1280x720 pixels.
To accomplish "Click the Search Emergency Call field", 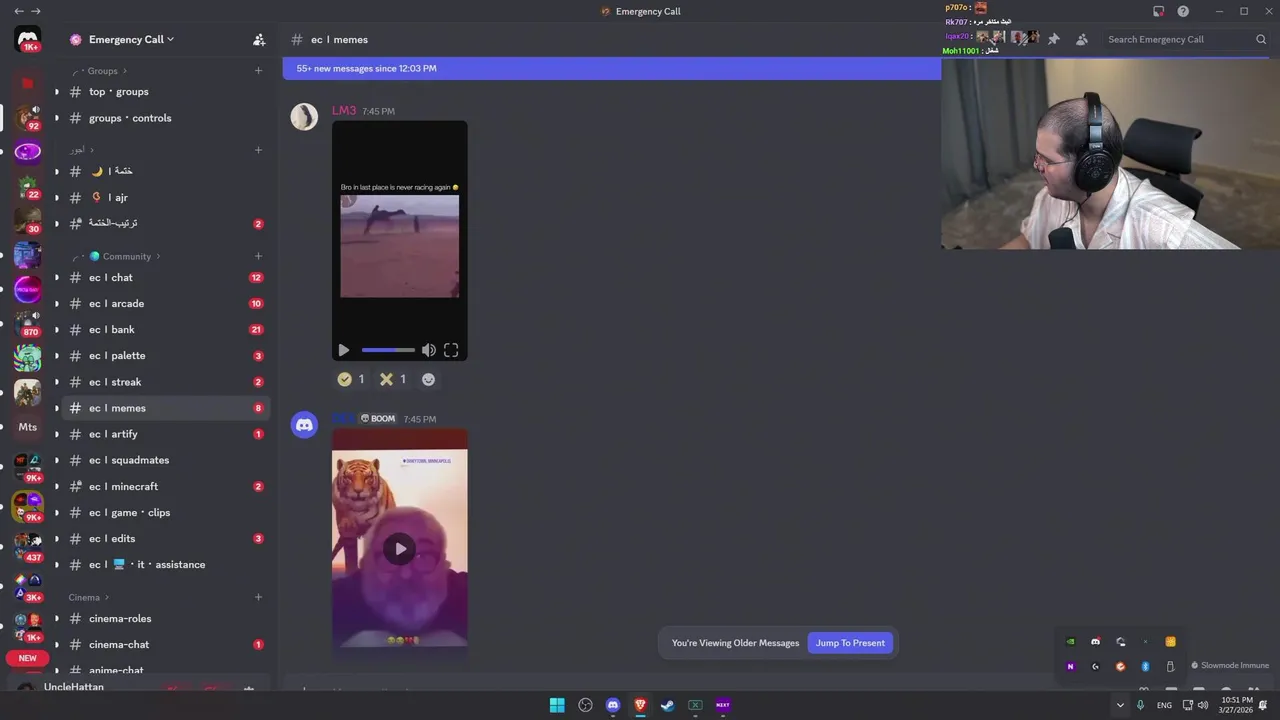I will point(1186,39).
